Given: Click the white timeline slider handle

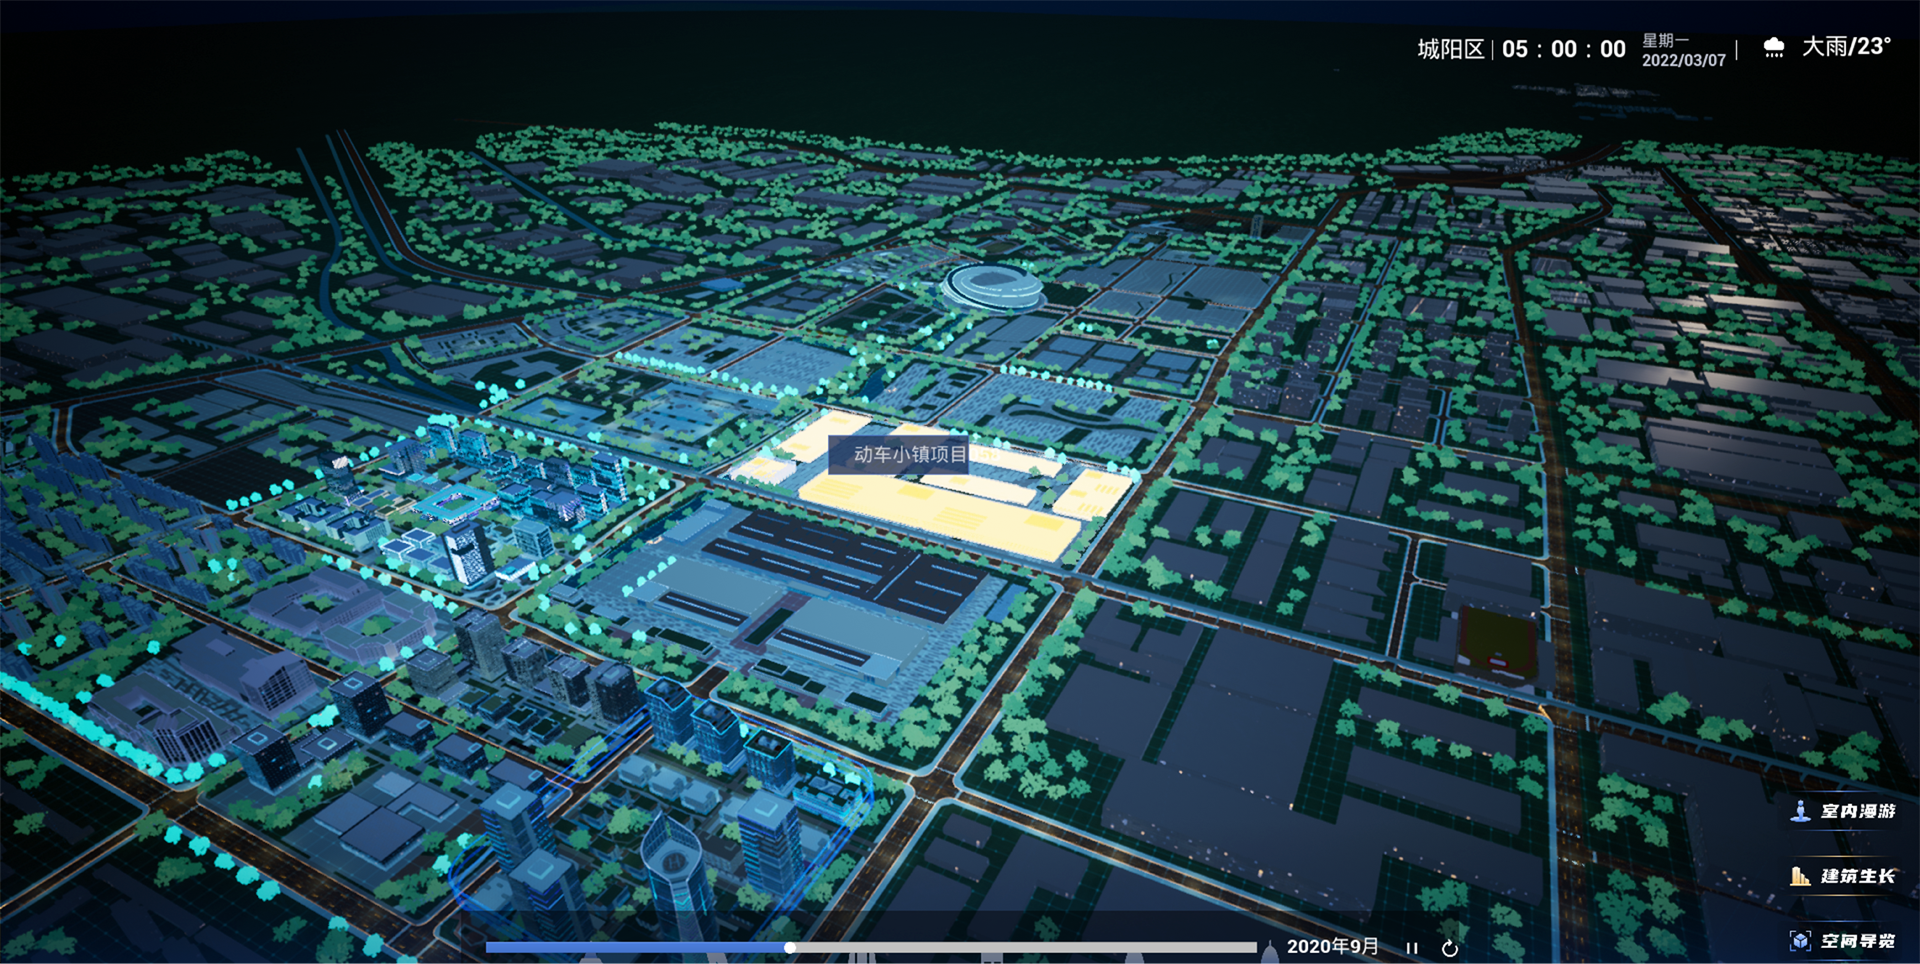Looking at the screenshot, I should [x=790, y=947].
